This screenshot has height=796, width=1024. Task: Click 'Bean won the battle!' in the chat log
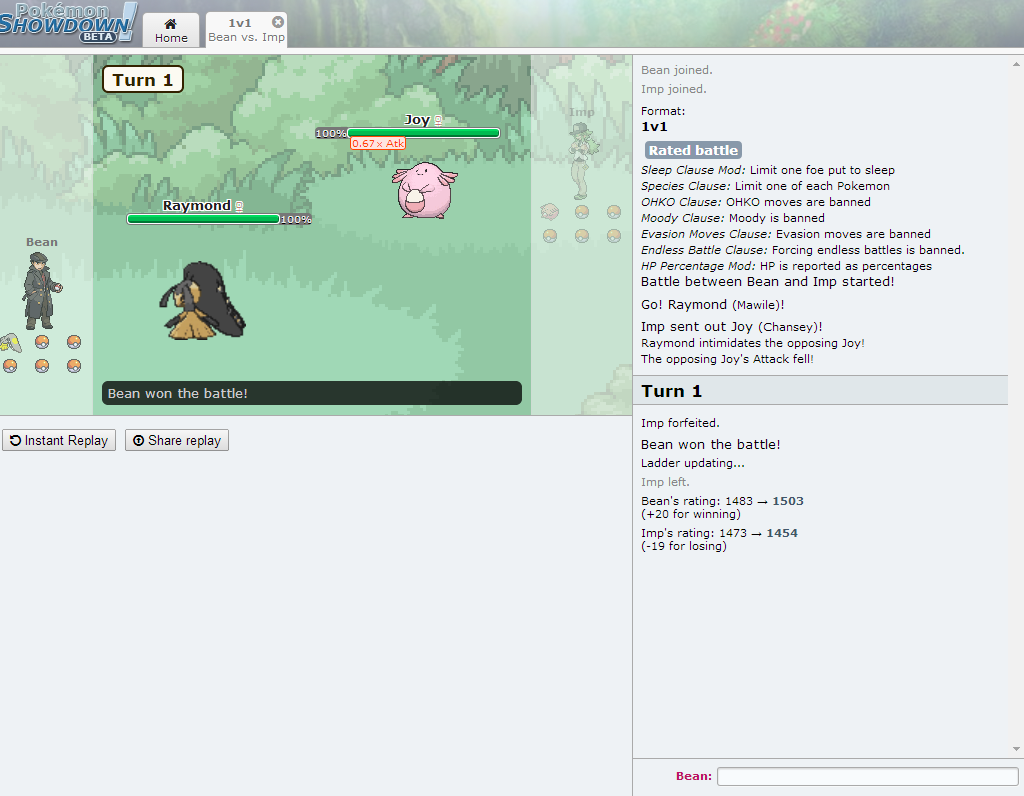pyautogui.click(x=711, y=444)
